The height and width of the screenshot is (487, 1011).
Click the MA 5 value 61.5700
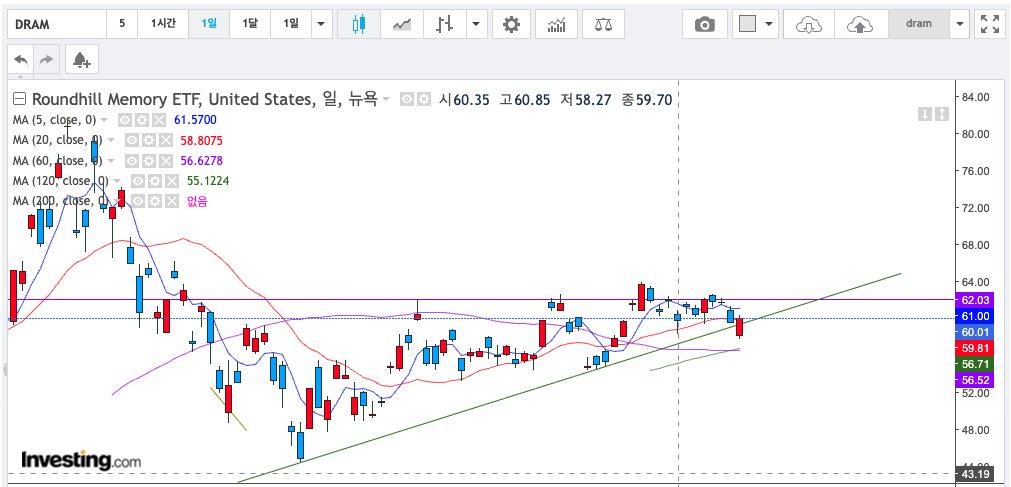[195, 119]
